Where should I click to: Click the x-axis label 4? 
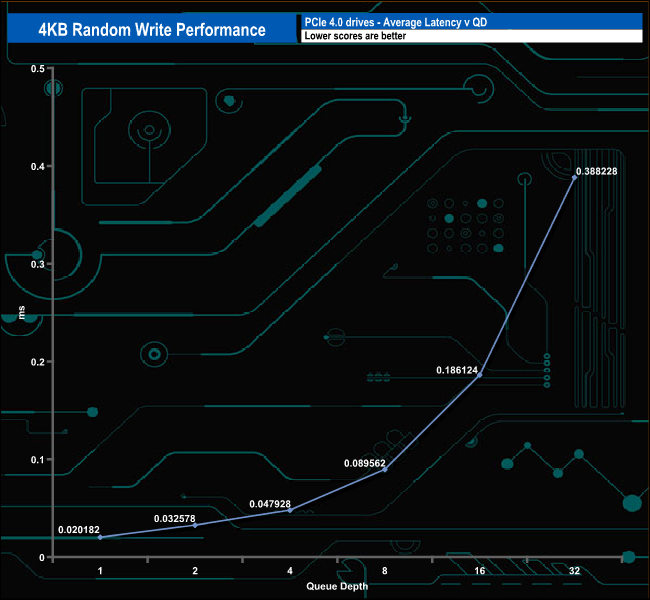290,571
